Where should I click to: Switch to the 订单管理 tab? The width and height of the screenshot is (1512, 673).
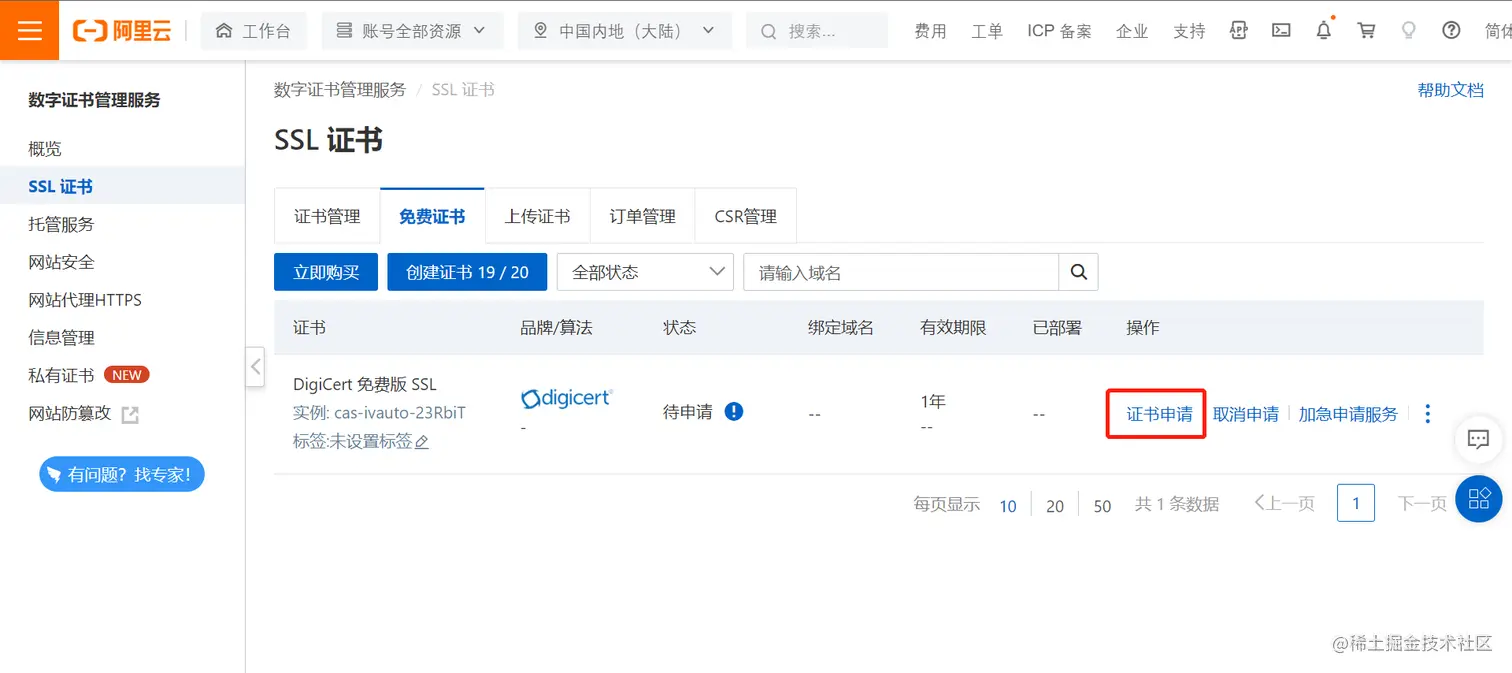tap(642, 216)
